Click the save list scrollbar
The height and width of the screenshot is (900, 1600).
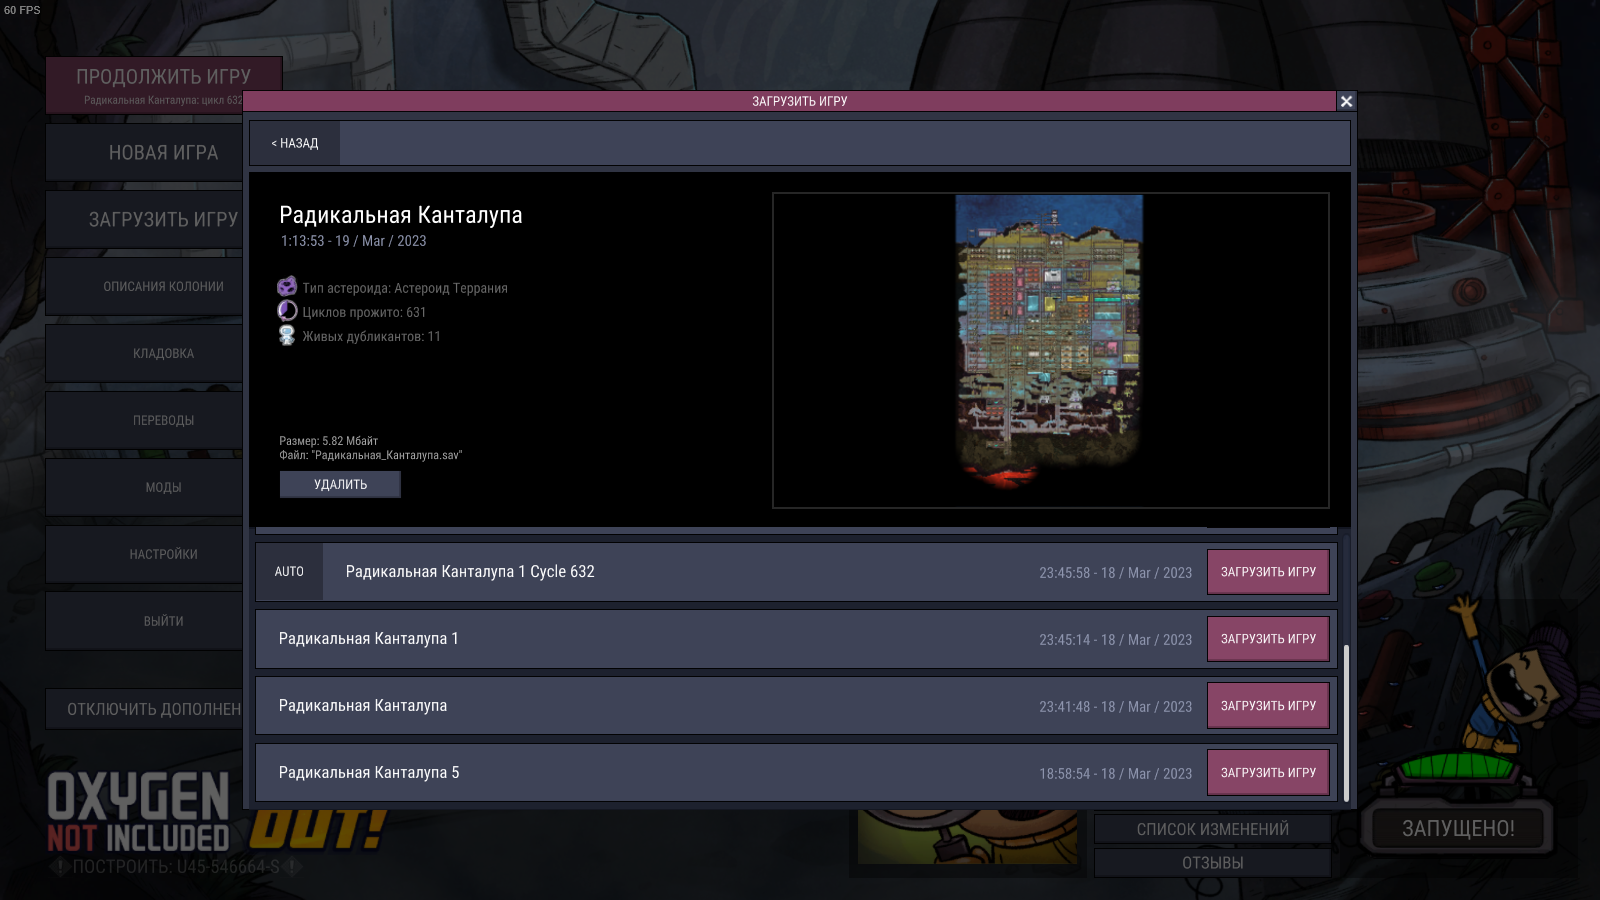tap(1346, 720)
